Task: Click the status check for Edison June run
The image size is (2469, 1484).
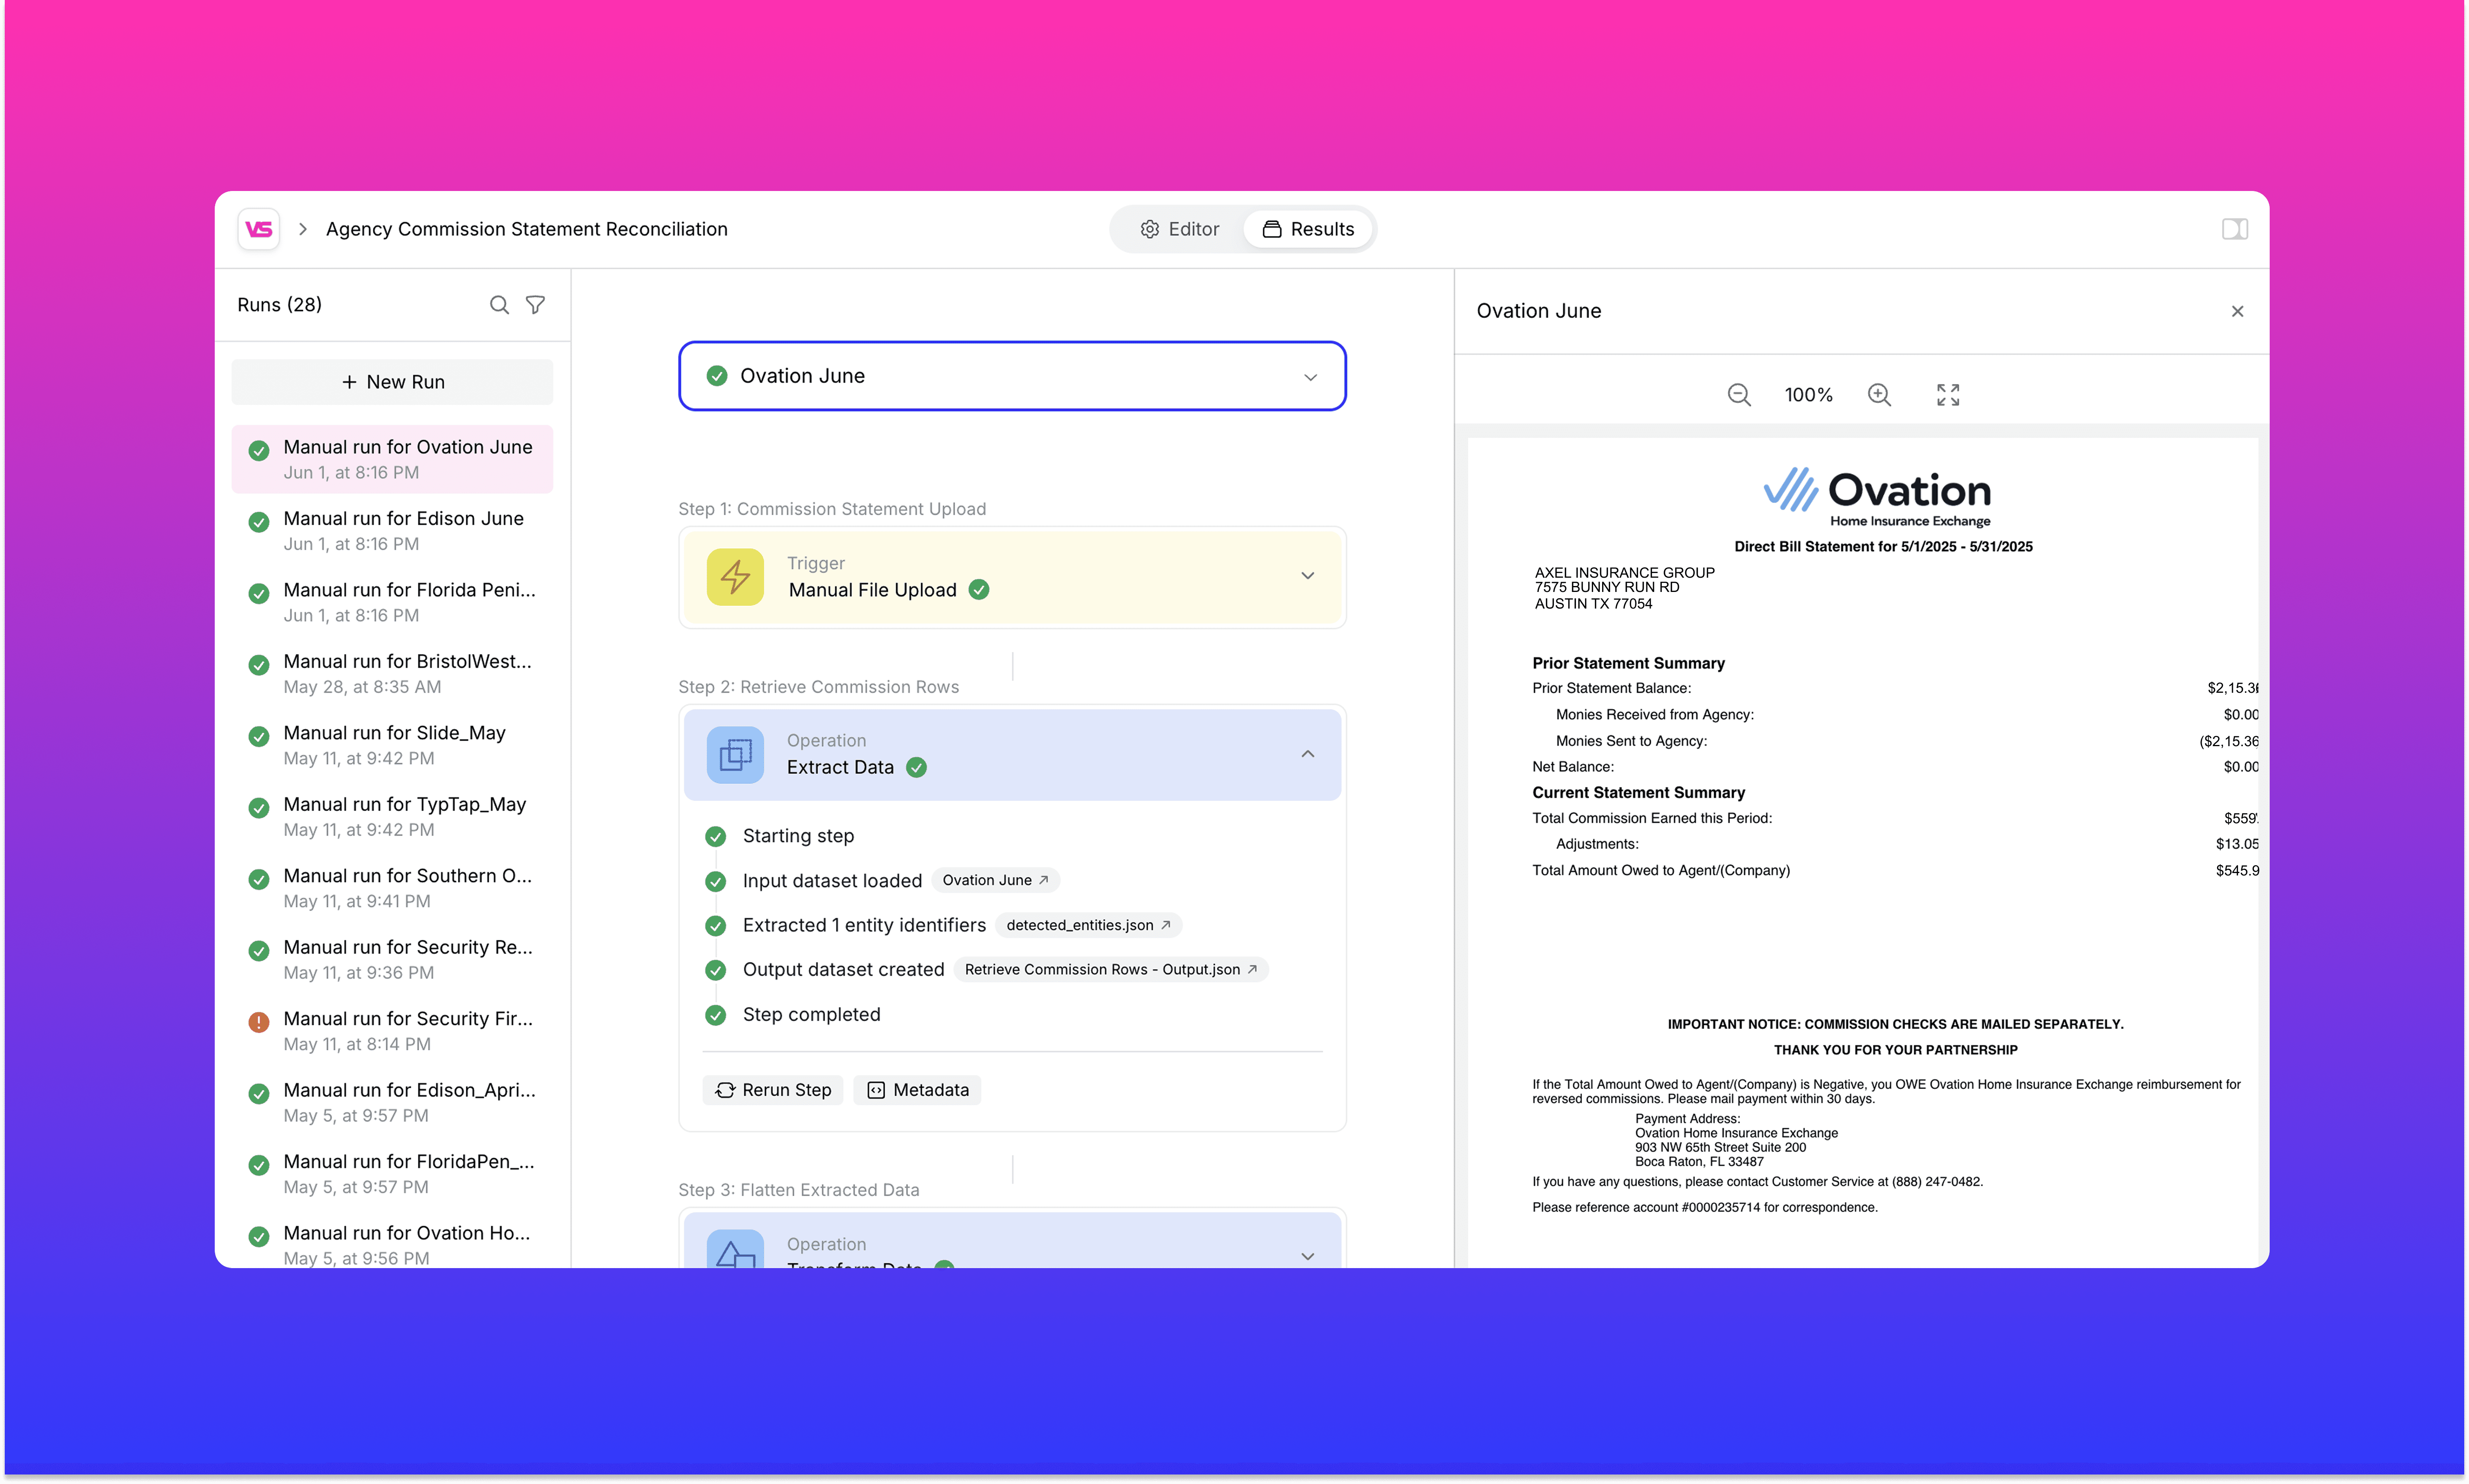Action: pos(259,522)
